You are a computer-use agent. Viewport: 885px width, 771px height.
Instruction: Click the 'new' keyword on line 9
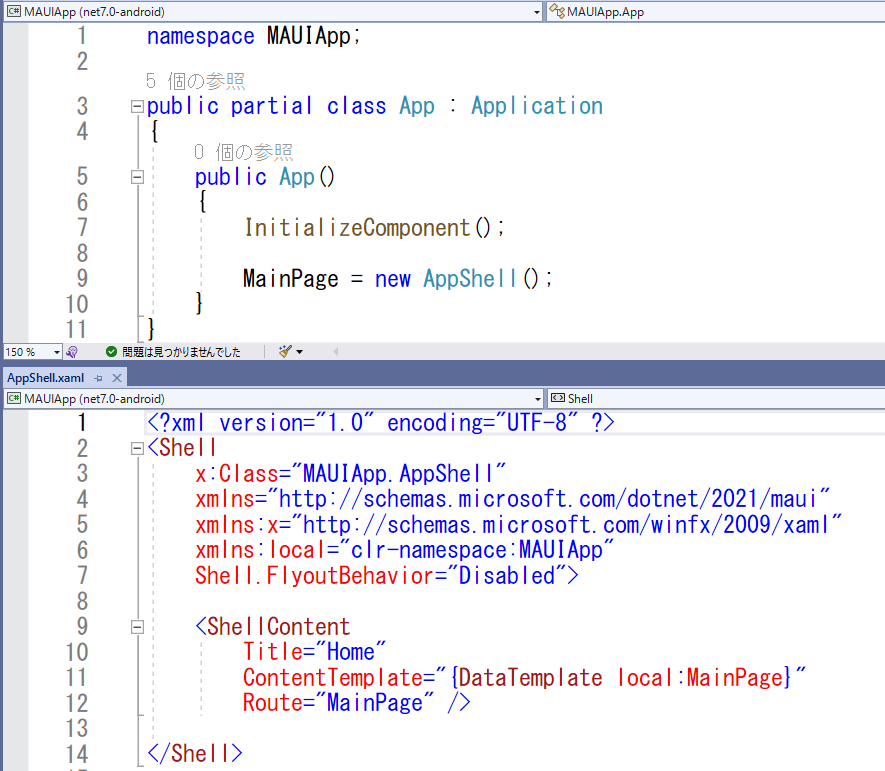pyautogui.click(x=392, y=279)
